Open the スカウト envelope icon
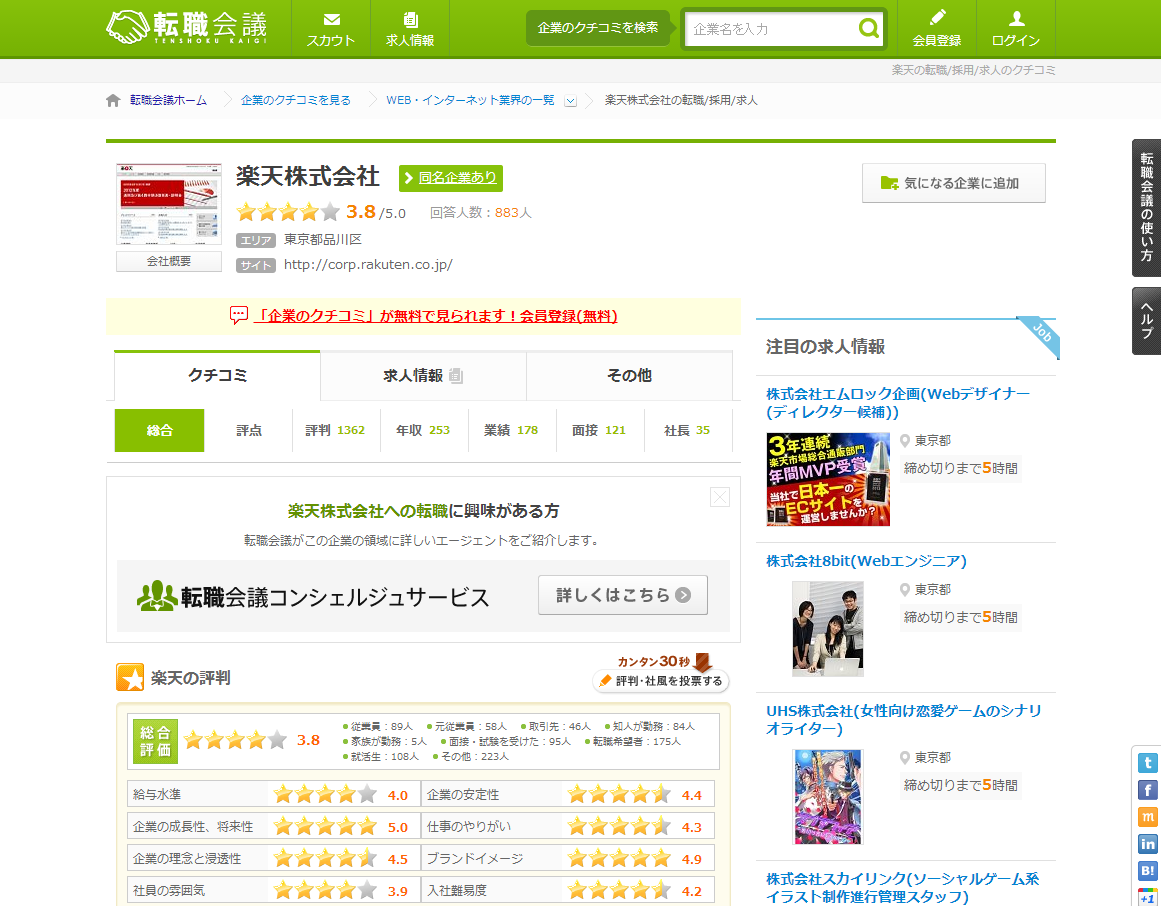Viewport: 1166px width, 906px height. click(x=332, y=20)
